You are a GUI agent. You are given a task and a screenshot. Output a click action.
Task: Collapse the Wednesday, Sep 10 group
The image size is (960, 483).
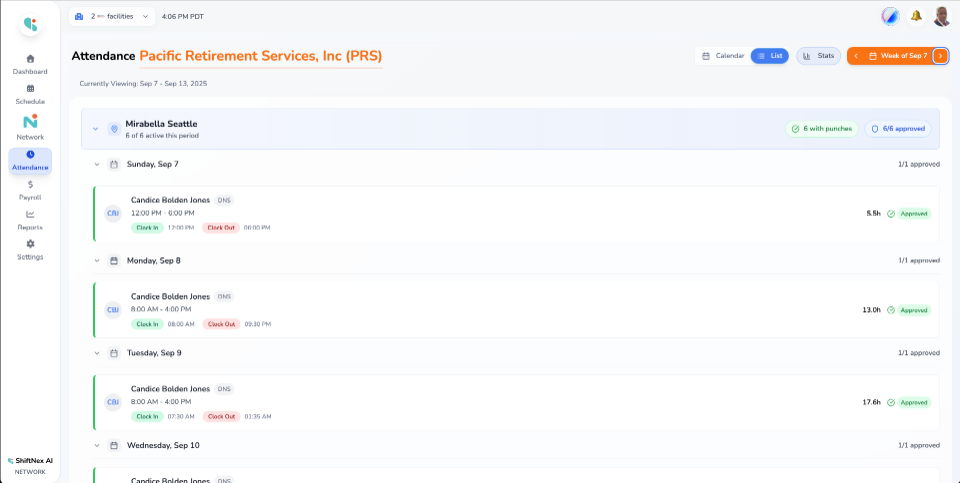pyautogui.click(x=97, y=446)
